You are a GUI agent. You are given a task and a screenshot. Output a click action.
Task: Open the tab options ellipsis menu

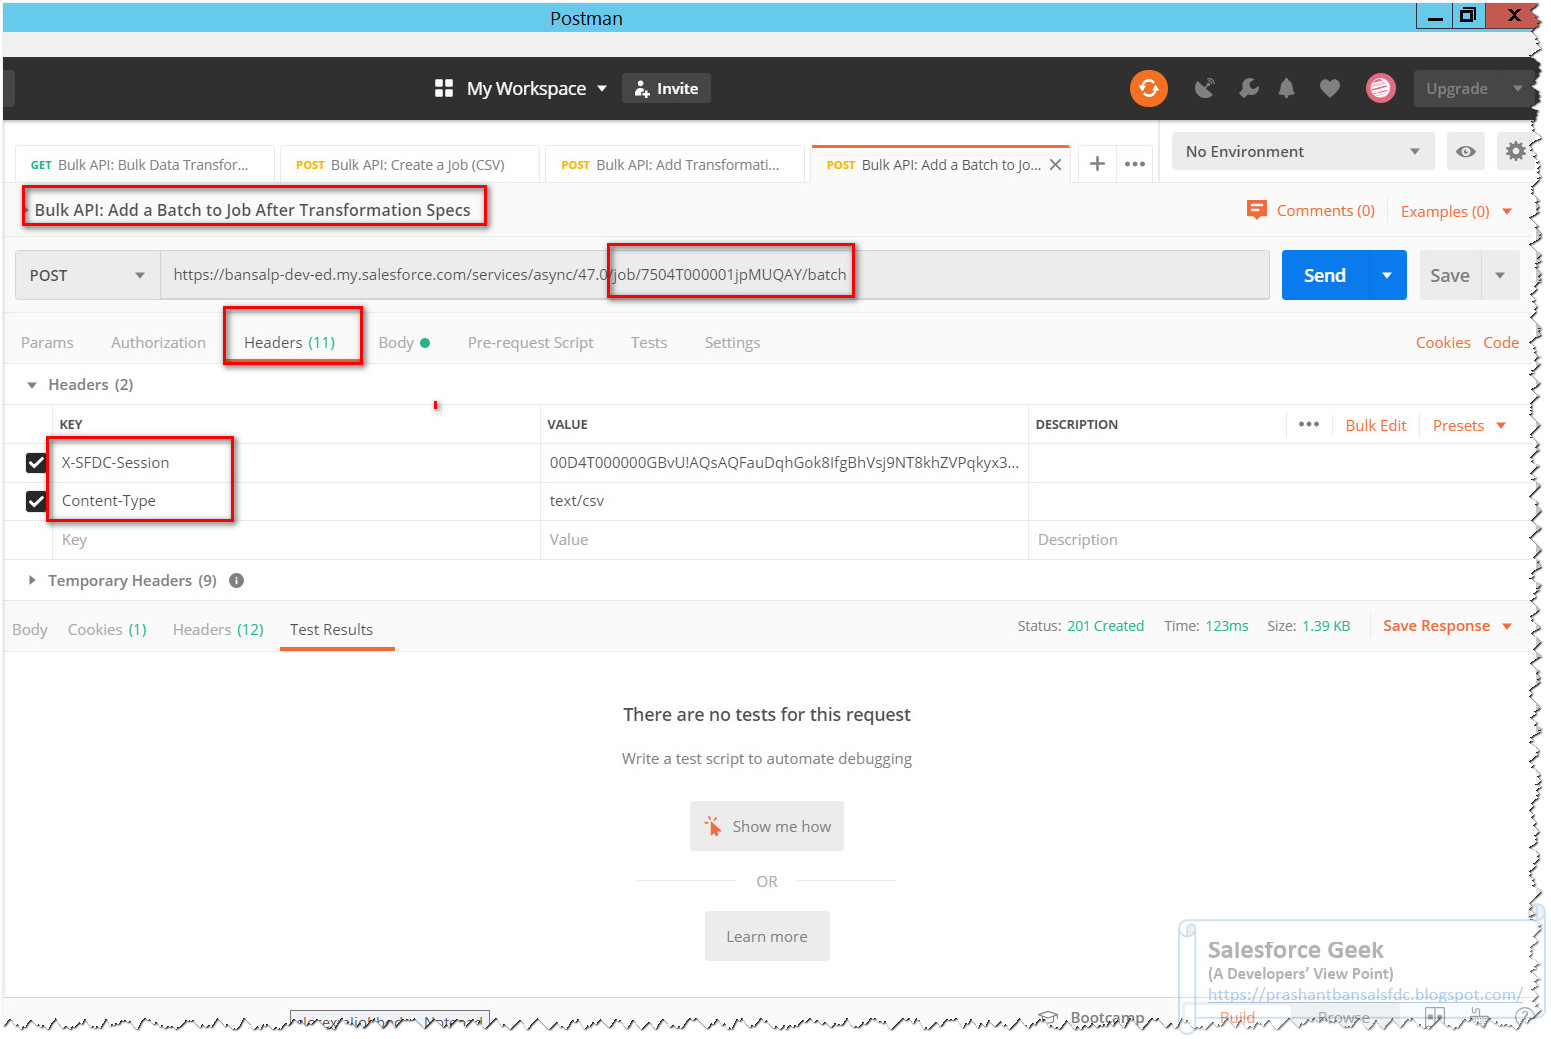(x=1135, y=164)
